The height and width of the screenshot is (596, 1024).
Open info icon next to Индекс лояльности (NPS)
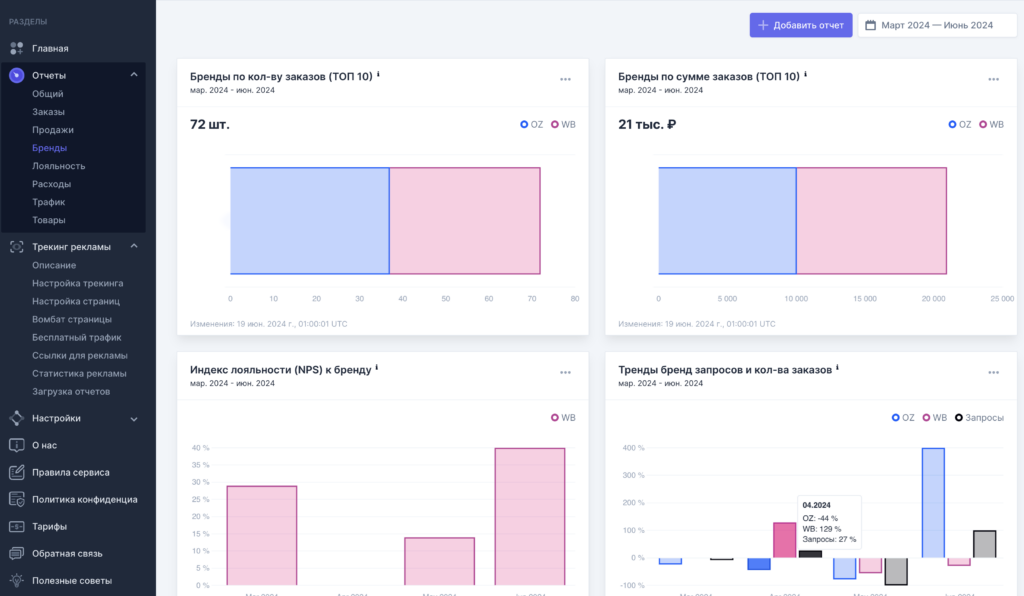pos(377,368)
